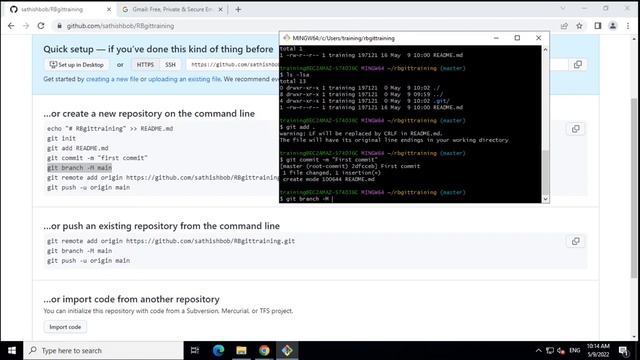Switch to Chrome in the taskbar
This screenshot has width=640, height=360.
pyautogui.click(x=264, y=351)
